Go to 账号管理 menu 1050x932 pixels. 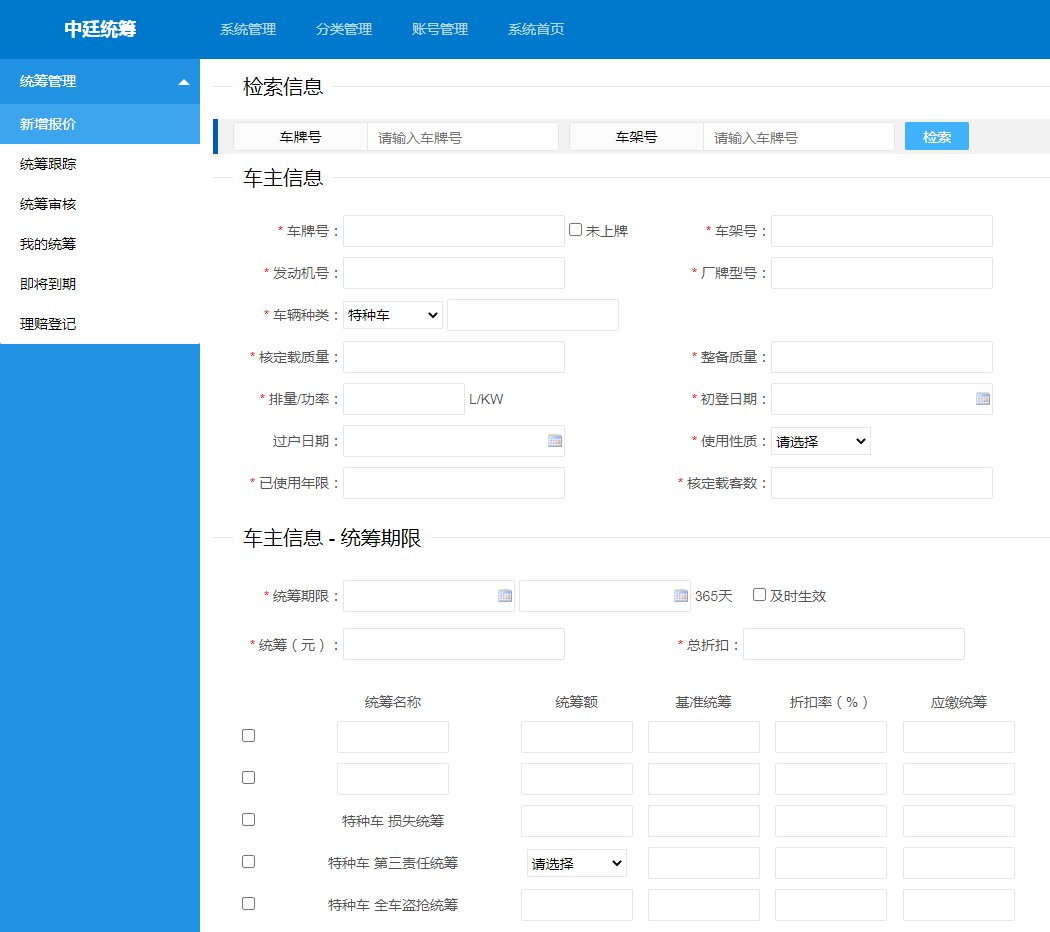tap(440, 29)
